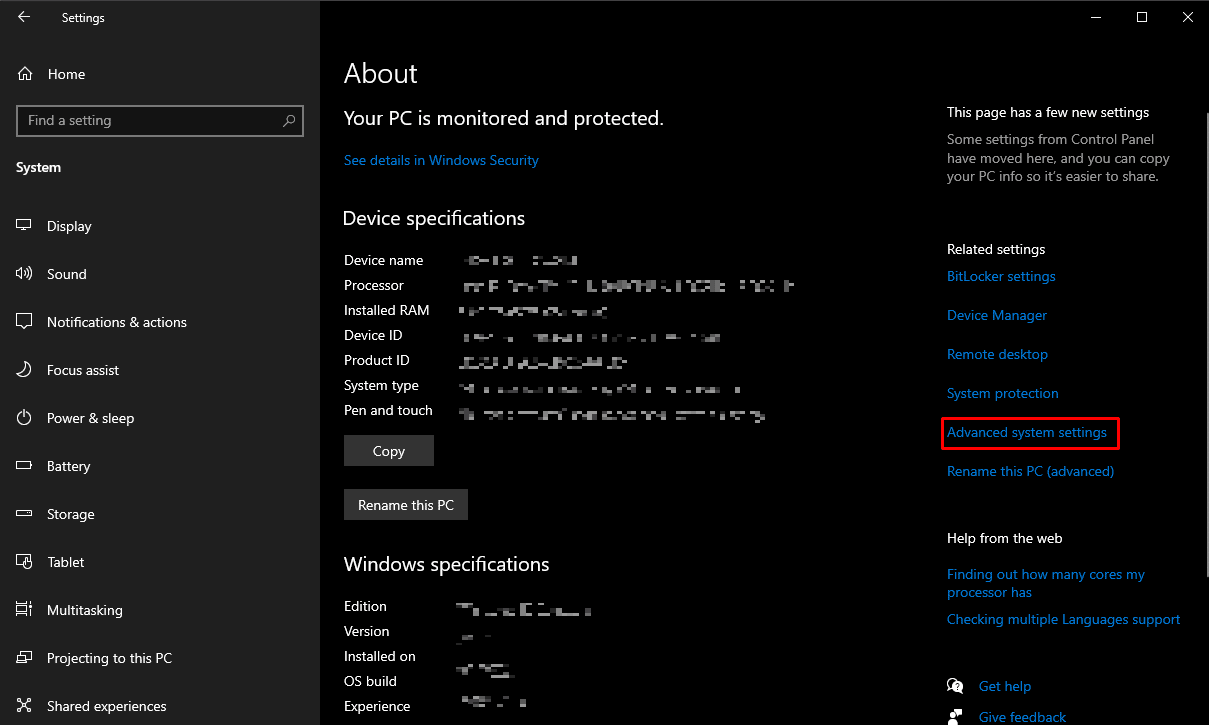Click the Pen and touch label
Image resolution: width=1209 pixels, height=725 pixels.
tap(388, 410)
